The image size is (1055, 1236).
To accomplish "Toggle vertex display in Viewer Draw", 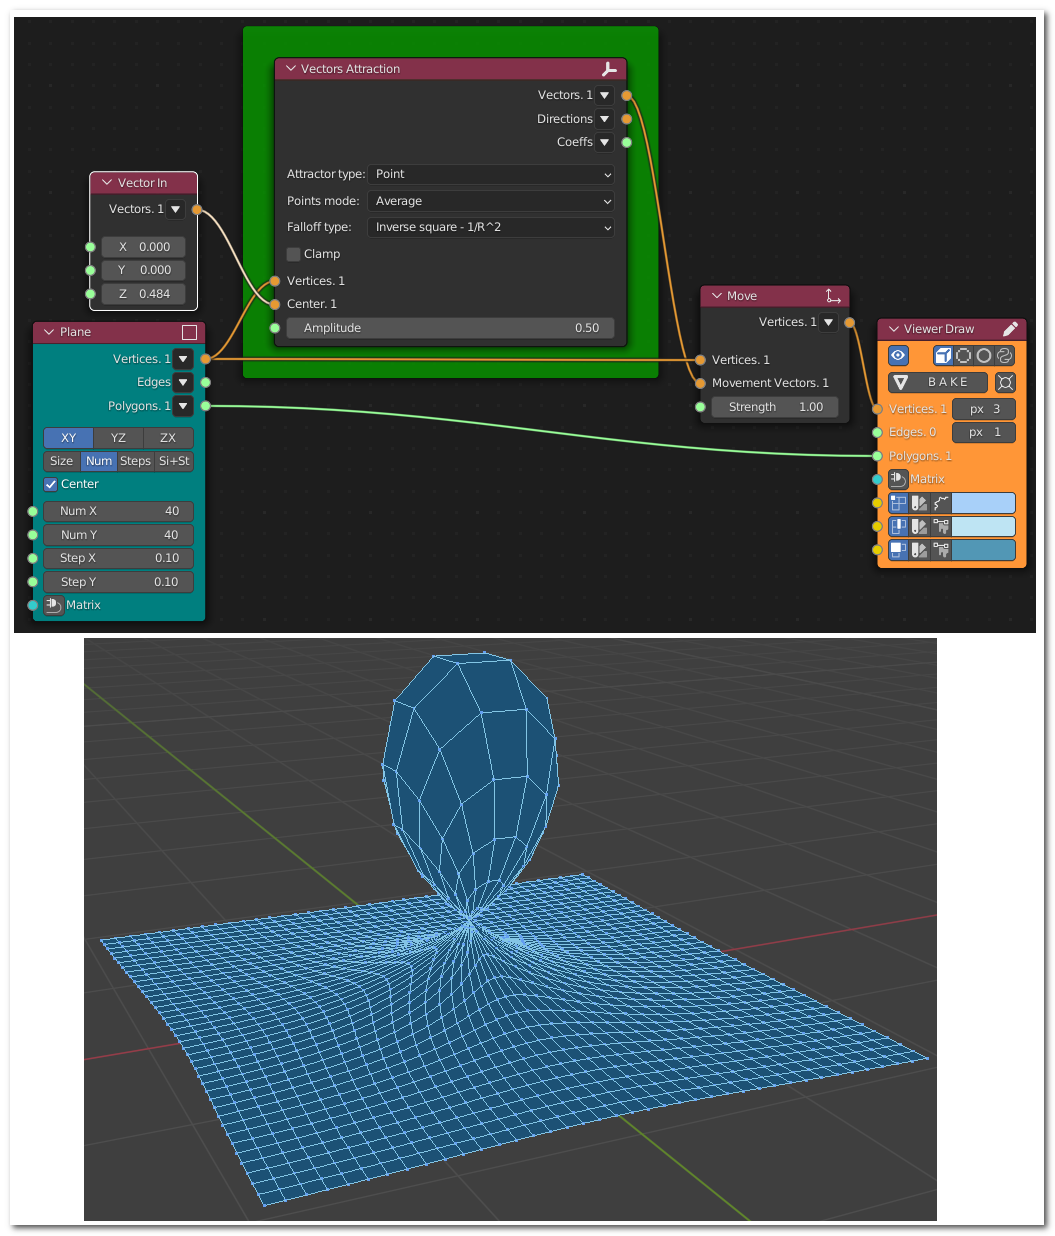I will pyautogui.click(x=898, y=503).
